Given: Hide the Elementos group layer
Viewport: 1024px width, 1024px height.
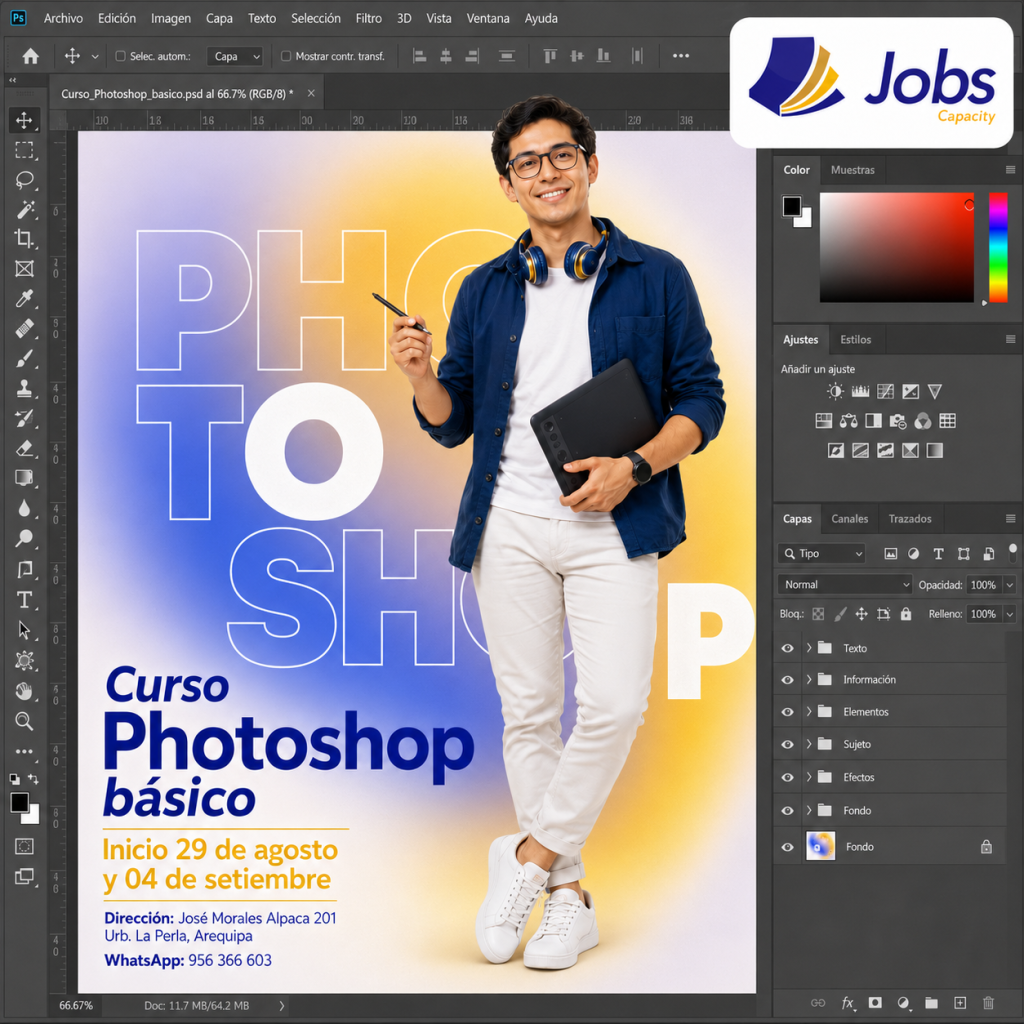Looking at the screenshot, I should [788, 712].
